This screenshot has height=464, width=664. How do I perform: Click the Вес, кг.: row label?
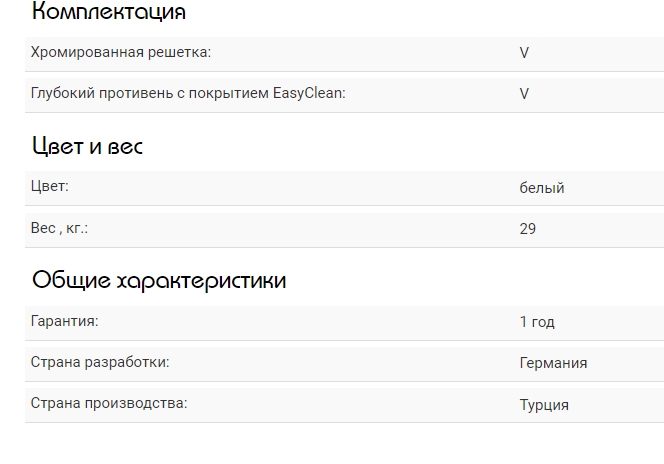[x=59, y=227]
